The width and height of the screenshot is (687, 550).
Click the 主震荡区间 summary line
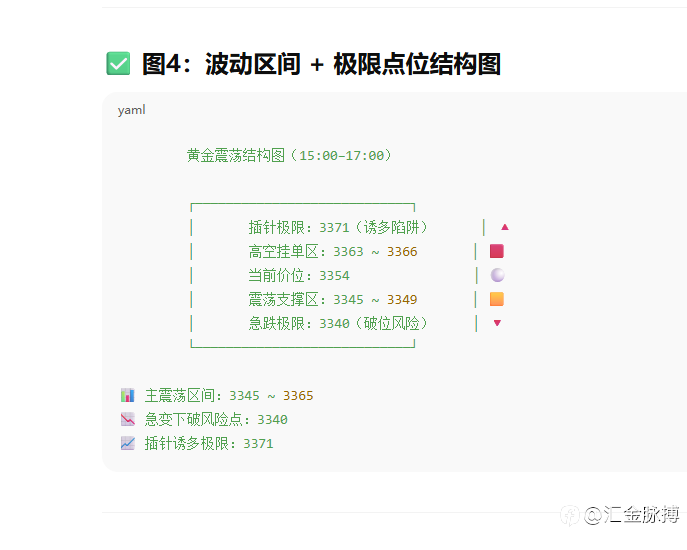pyautogui.click(x=229, y=395)
